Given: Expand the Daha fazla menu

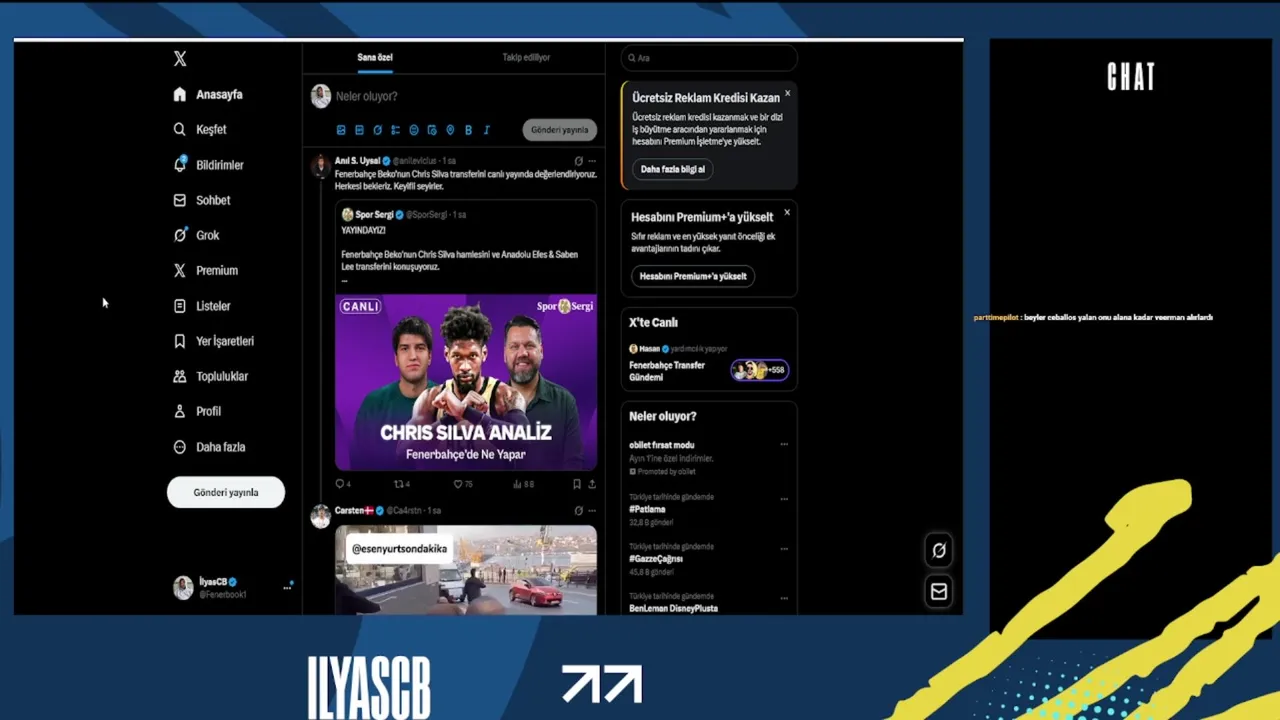Looking at the screenshot, I should 209,447.
